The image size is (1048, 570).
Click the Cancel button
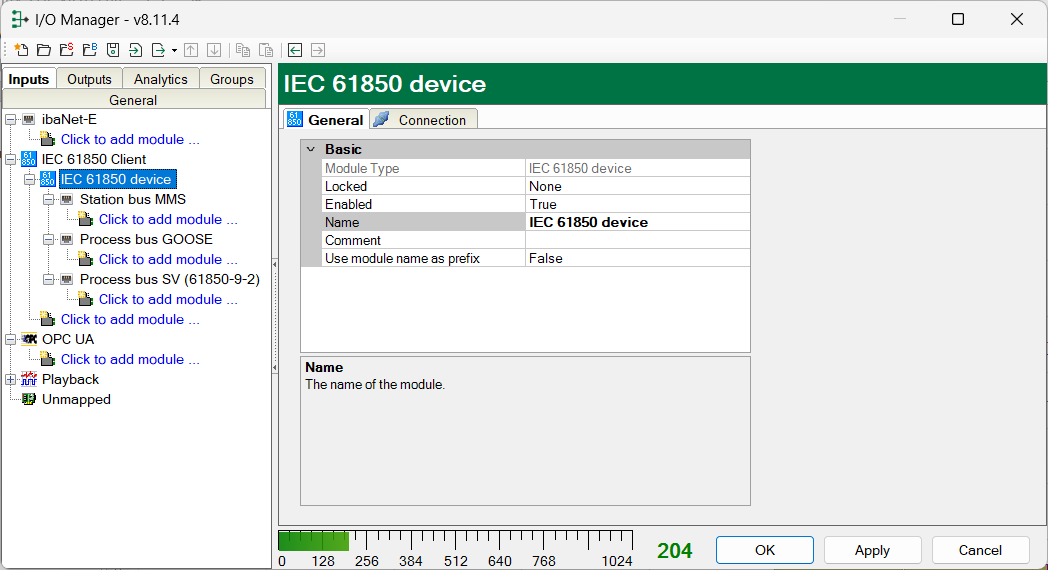(x=980, y=550)
